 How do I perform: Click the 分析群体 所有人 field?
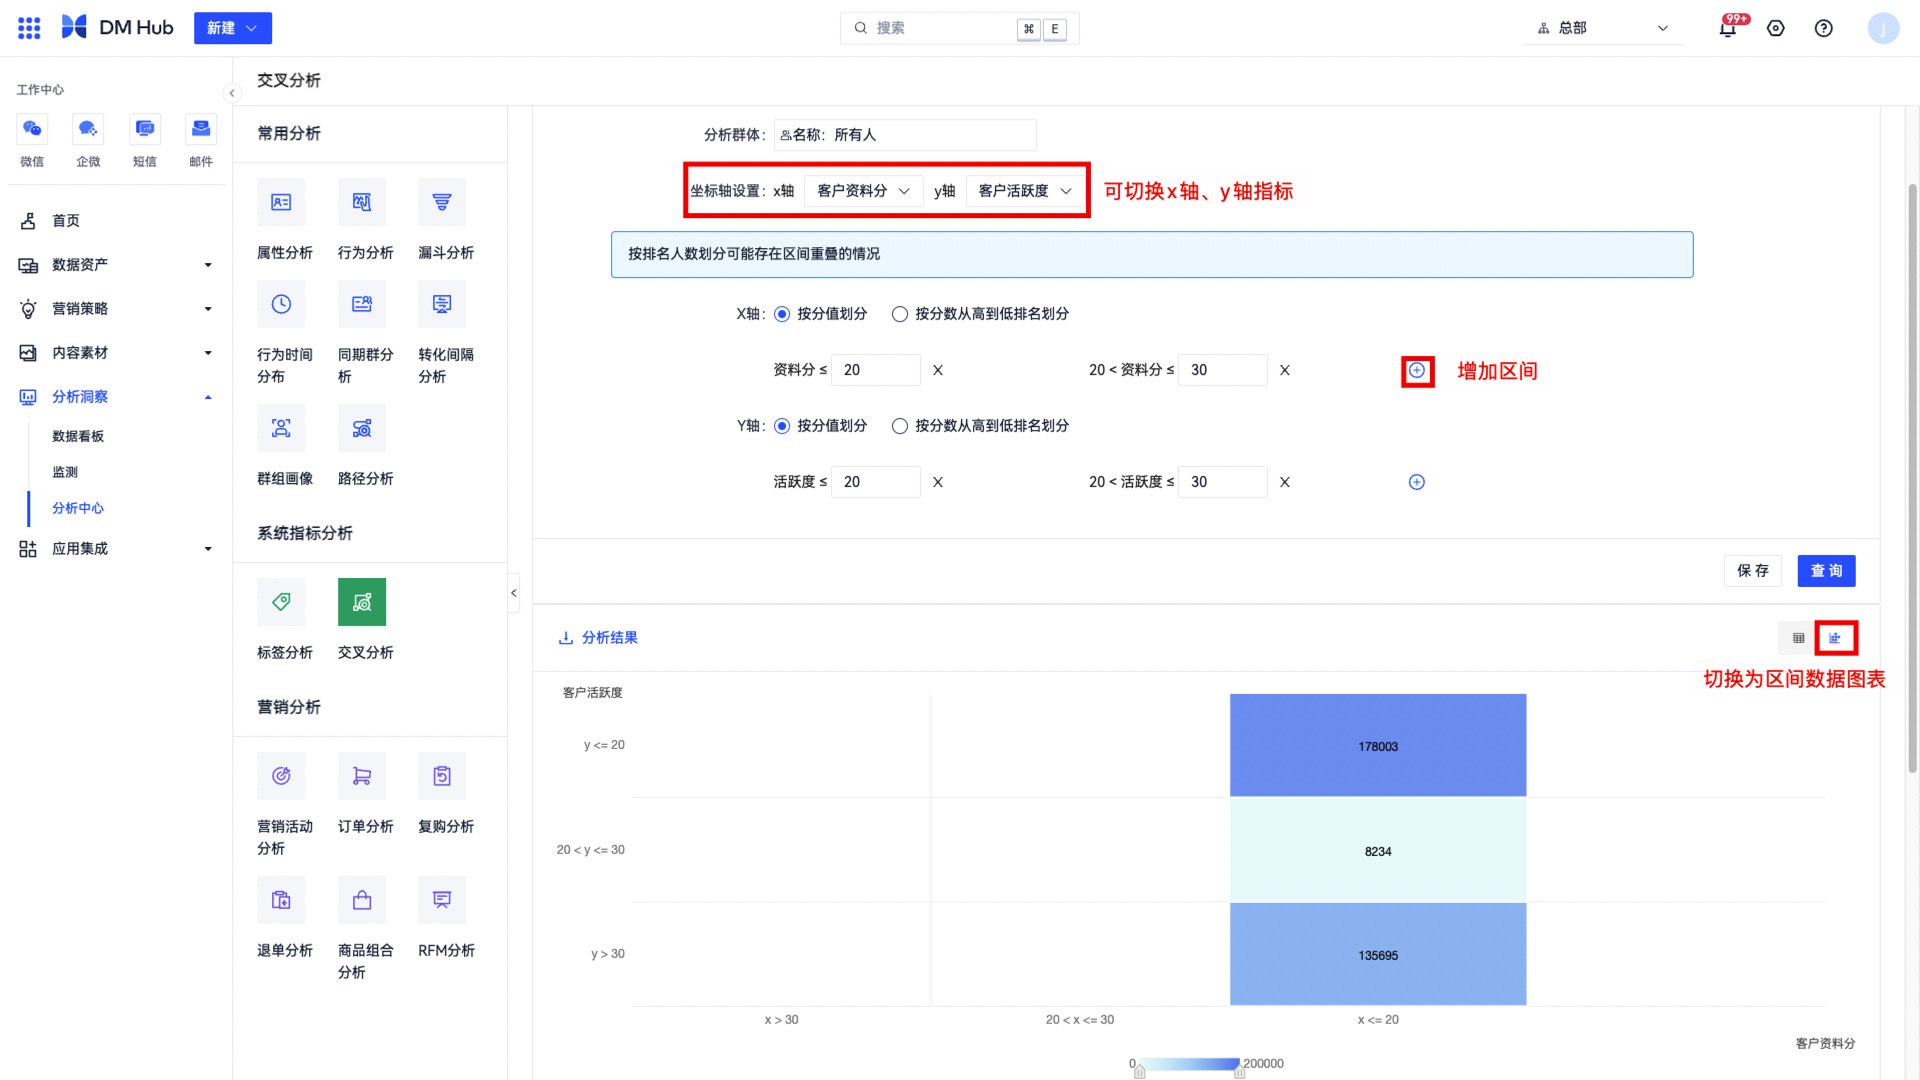[x=905, y=135]
